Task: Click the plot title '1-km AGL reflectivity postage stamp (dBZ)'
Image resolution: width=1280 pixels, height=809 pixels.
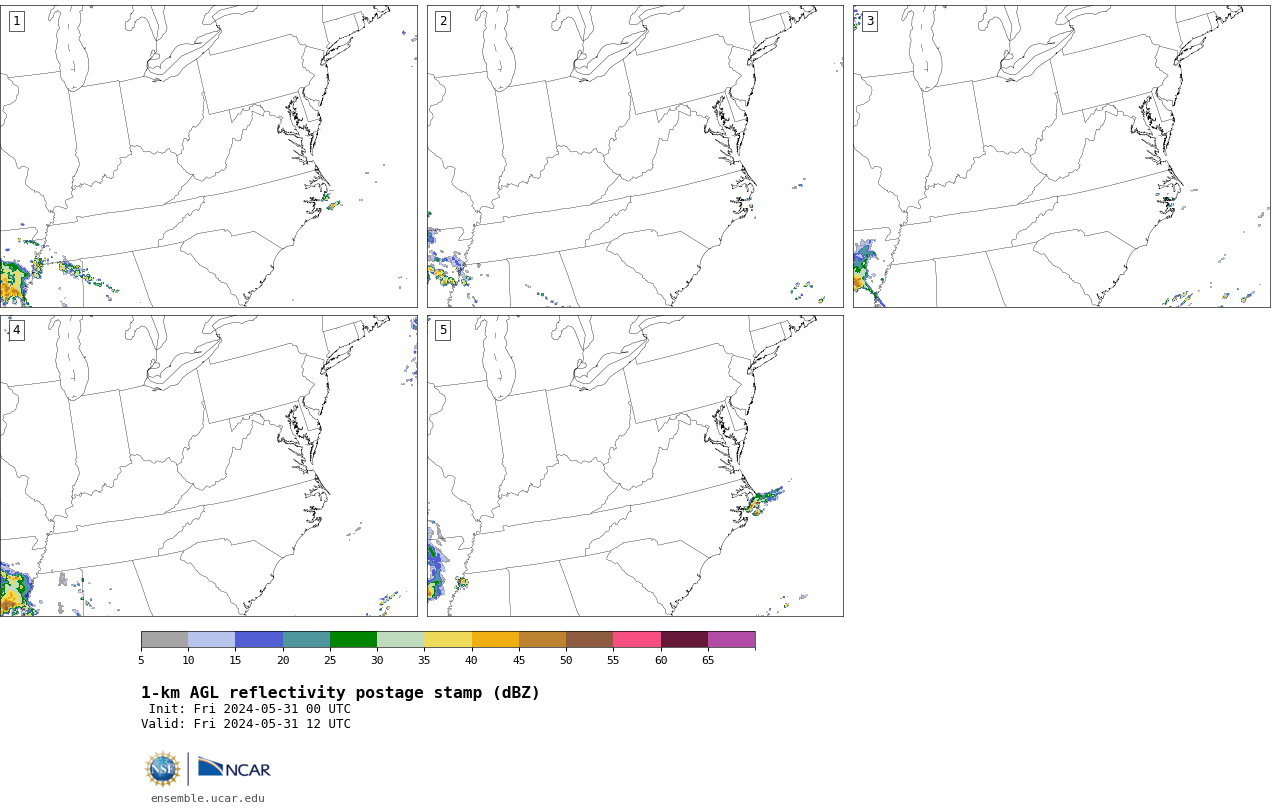Action: [340, 693]
